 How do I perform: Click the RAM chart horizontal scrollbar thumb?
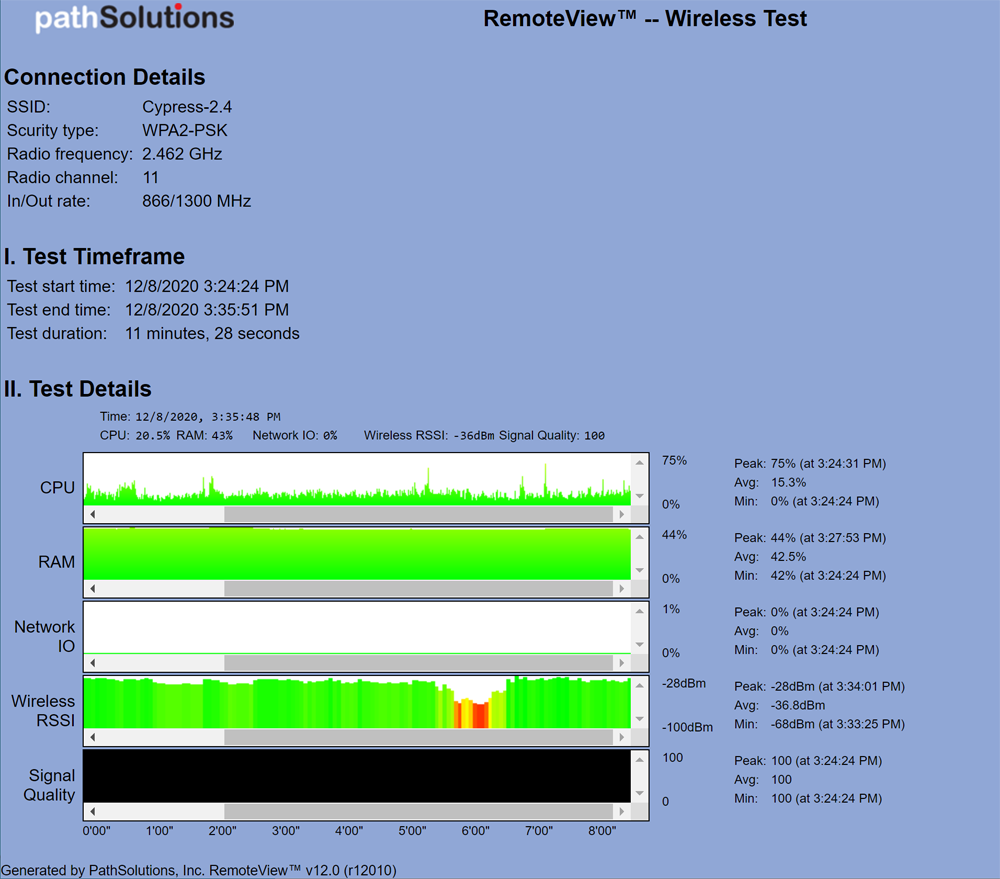point(418,589)
